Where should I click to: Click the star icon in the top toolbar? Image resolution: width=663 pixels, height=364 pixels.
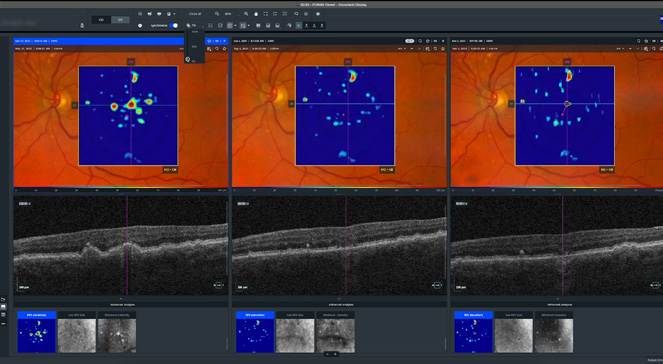pyautogui.click(x=306, y=14)
